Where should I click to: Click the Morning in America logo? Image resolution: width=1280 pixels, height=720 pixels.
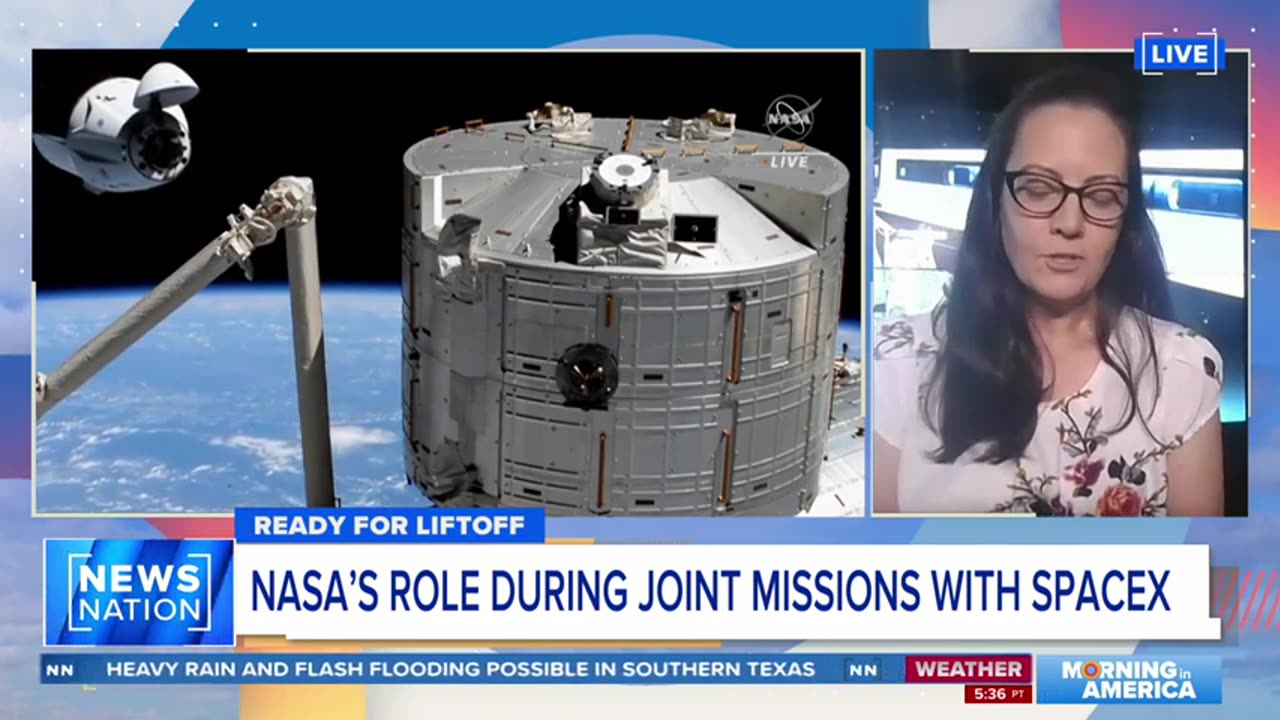pyautogui.click(x=1129, y=680)
